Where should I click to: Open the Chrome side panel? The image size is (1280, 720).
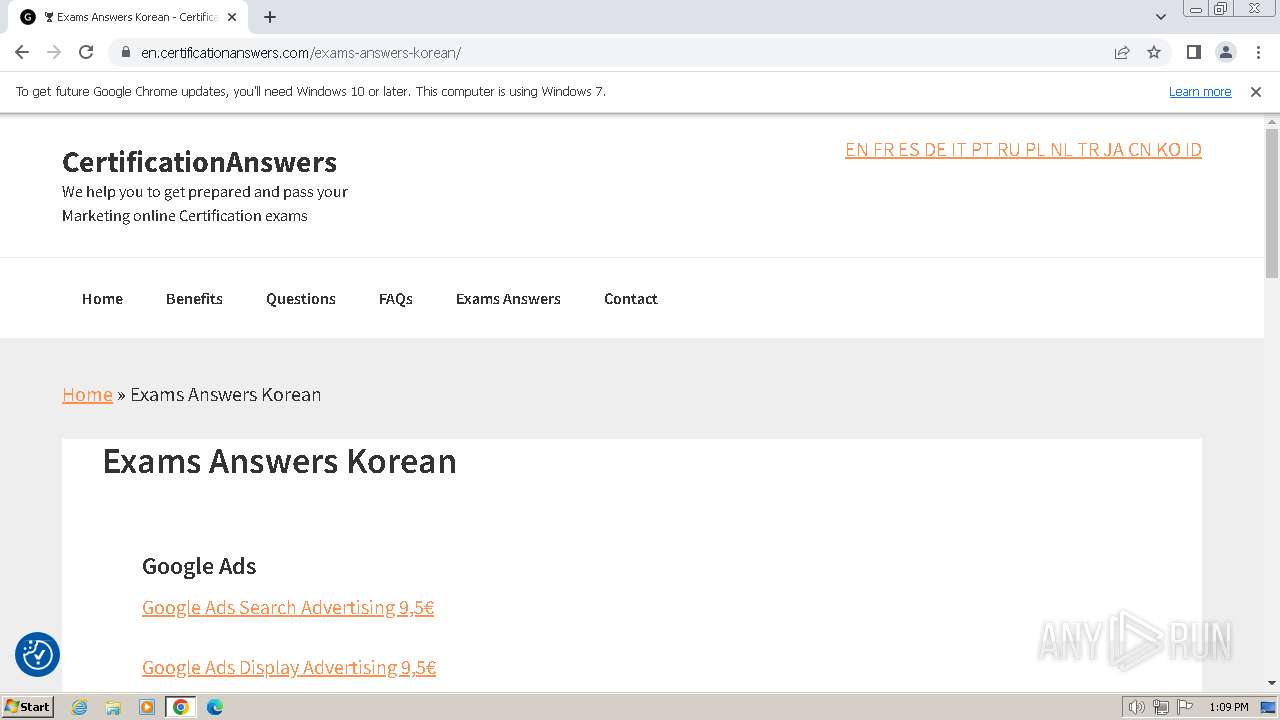tap(1193, 52)
